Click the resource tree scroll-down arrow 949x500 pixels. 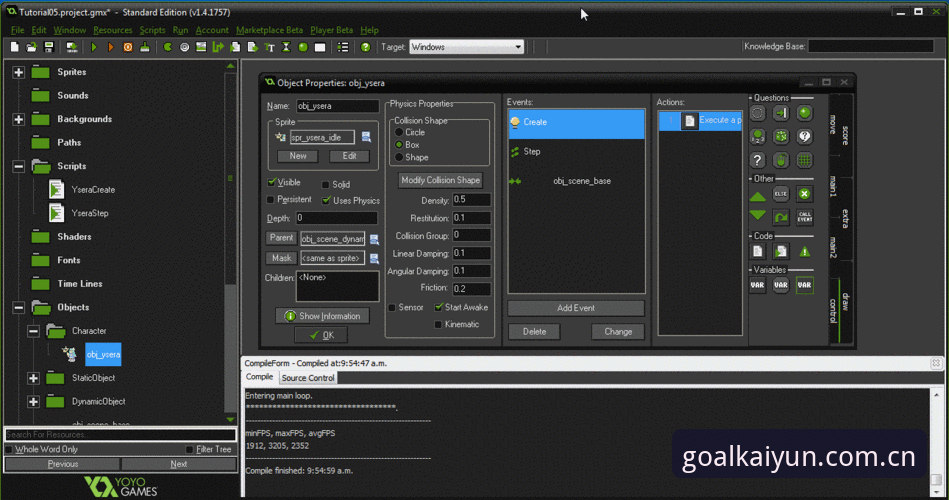coord(231,419)
